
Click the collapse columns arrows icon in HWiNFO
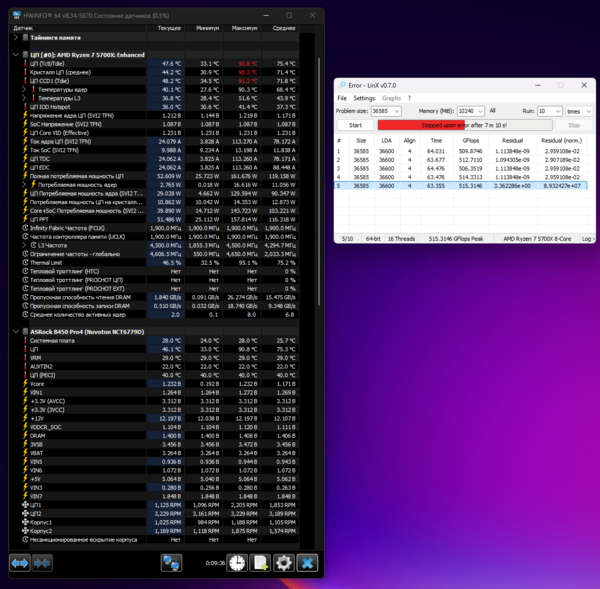[42, 563]
